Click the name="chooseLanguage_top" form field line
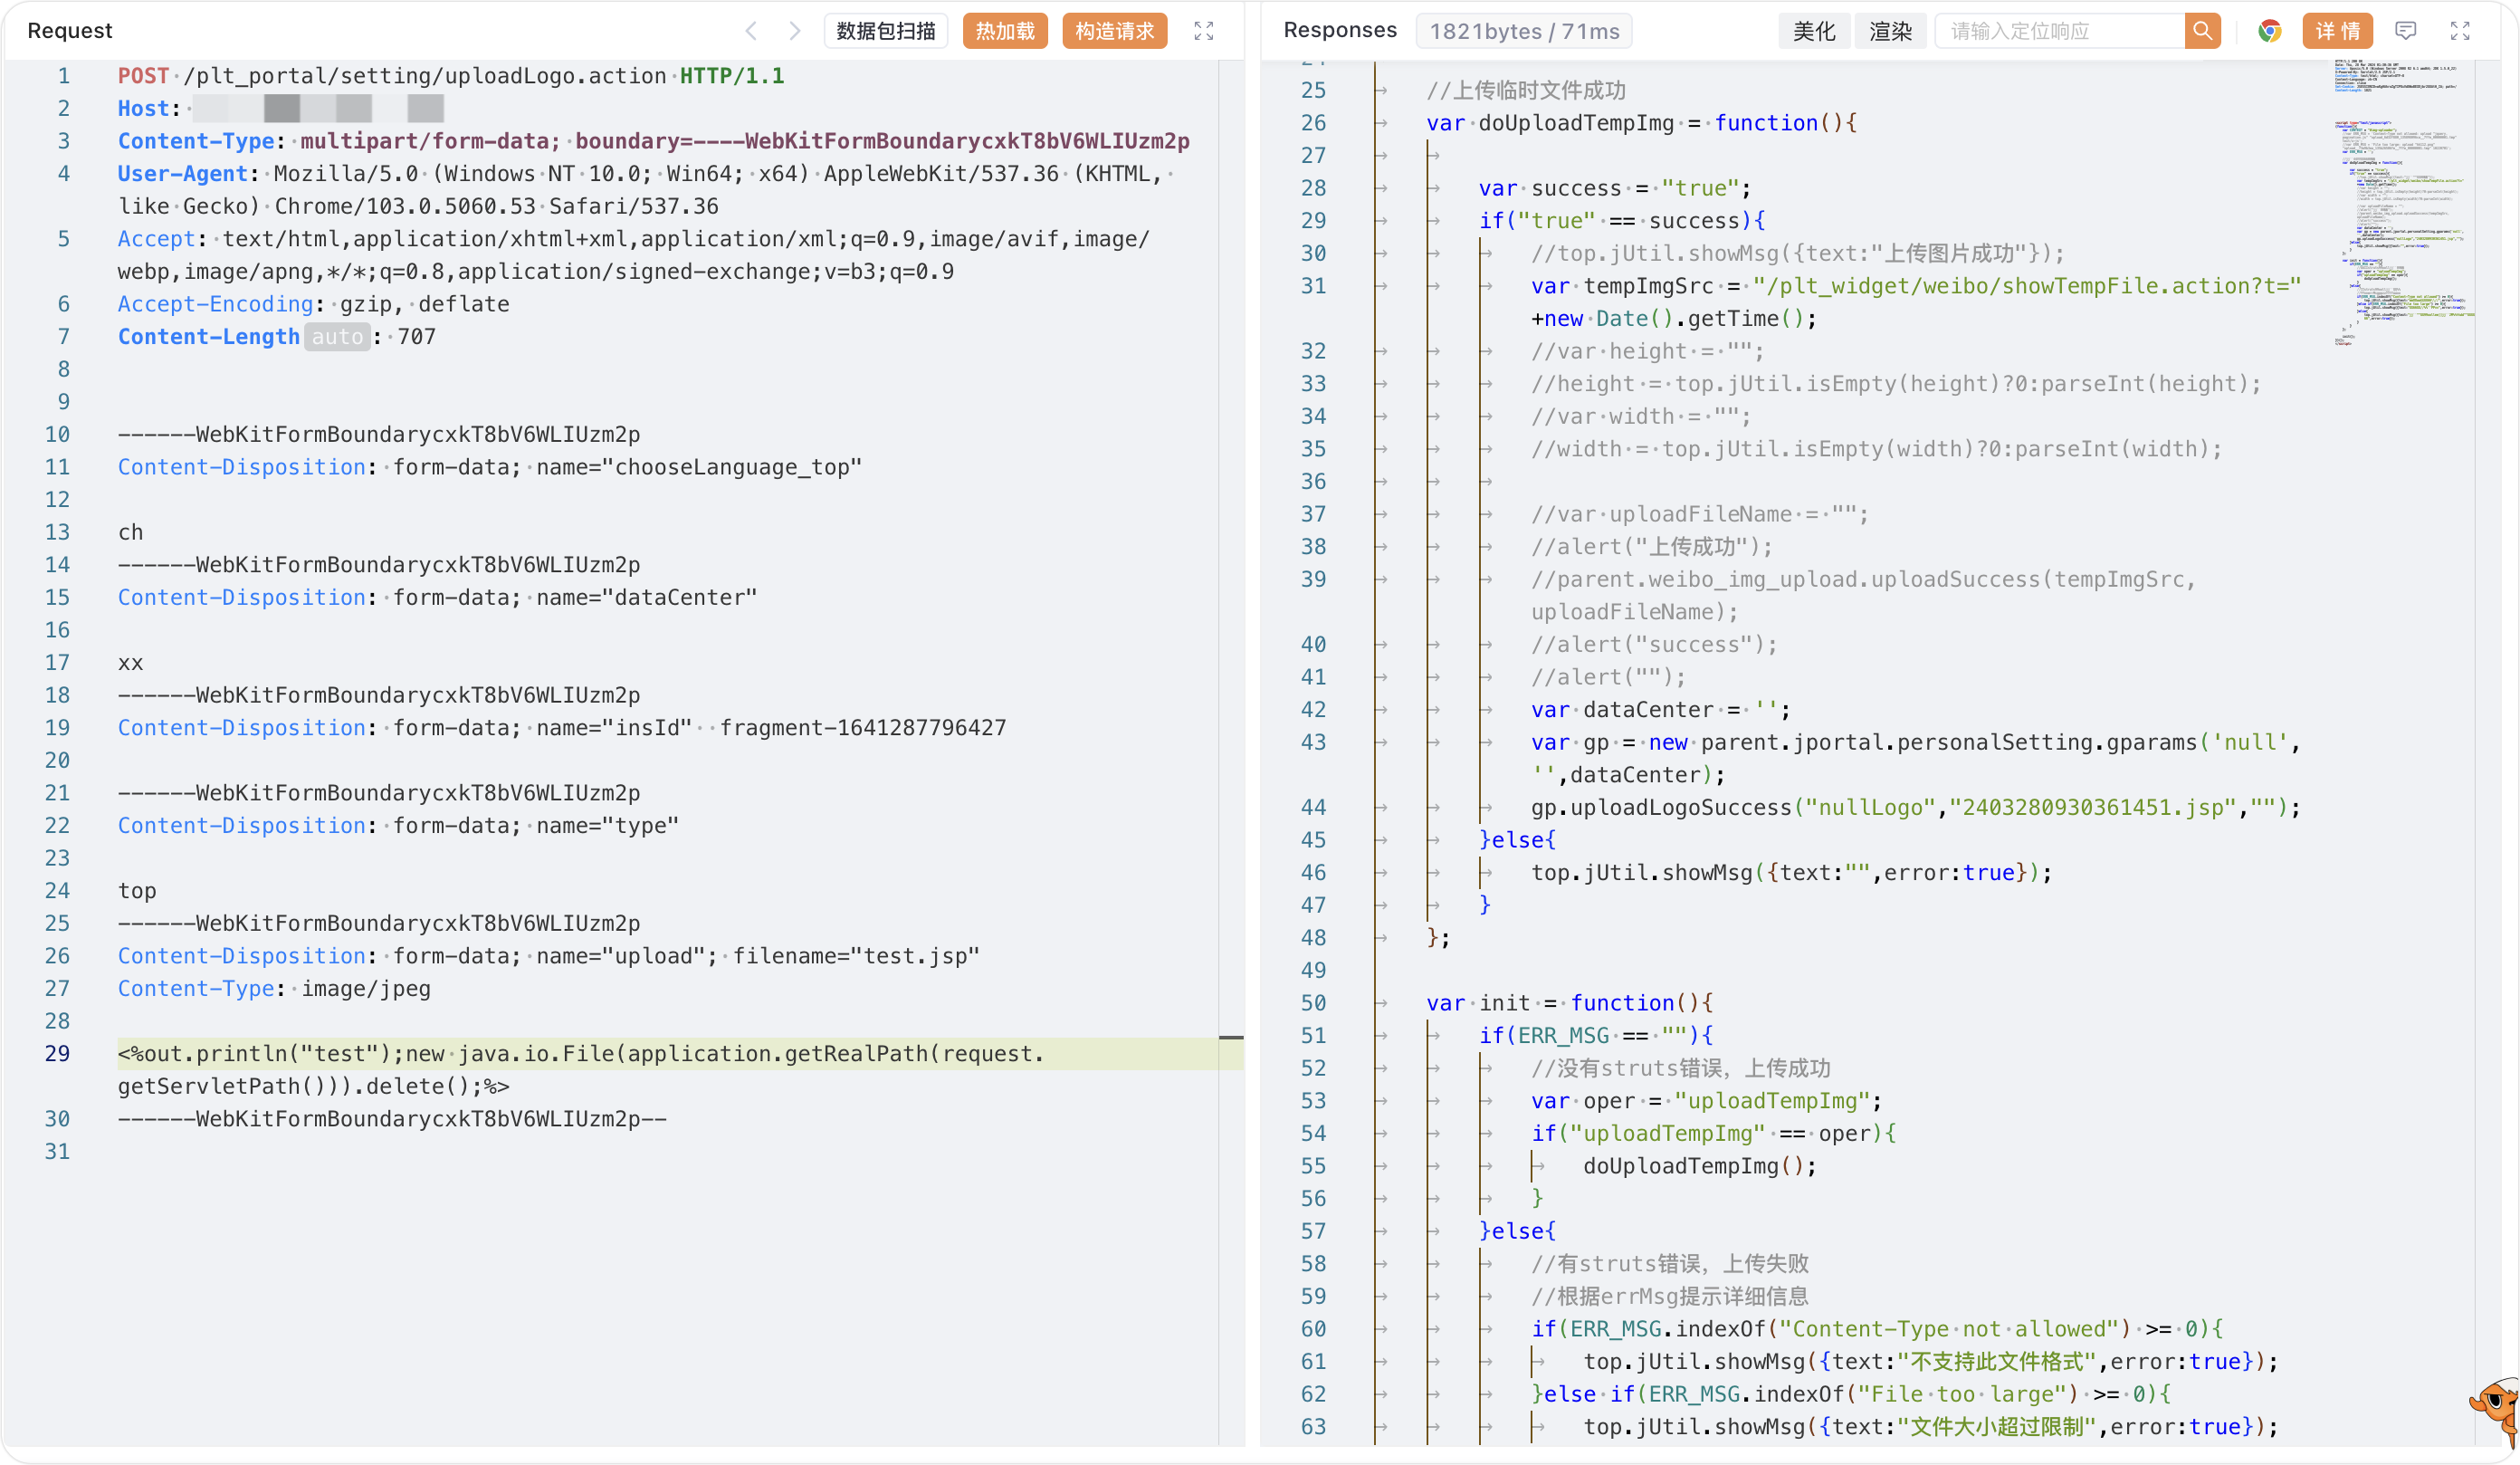This screenshot has height=1465, width=2520. point(490,467)
